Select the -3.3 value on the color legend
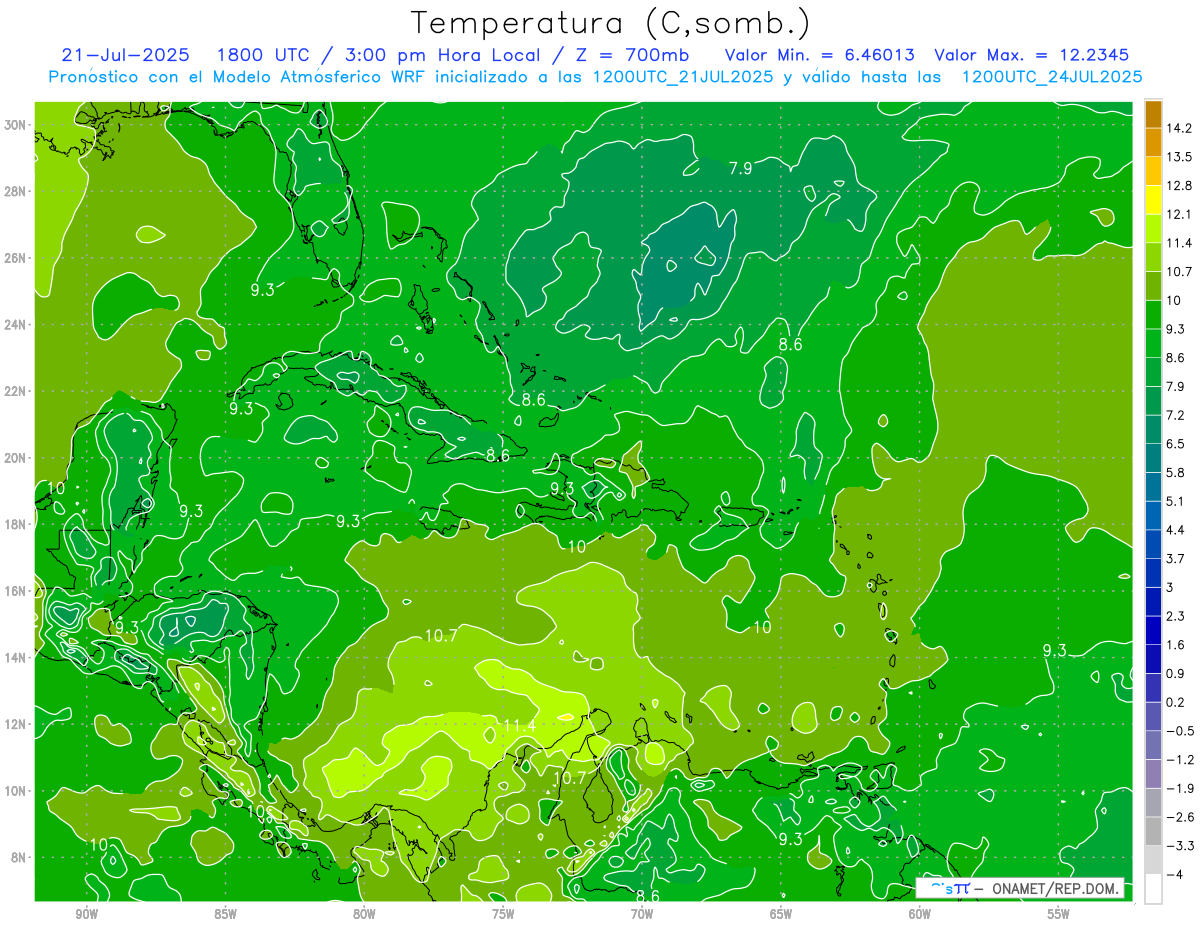This screenshot has height=927, width=1200. [1180, 846]
